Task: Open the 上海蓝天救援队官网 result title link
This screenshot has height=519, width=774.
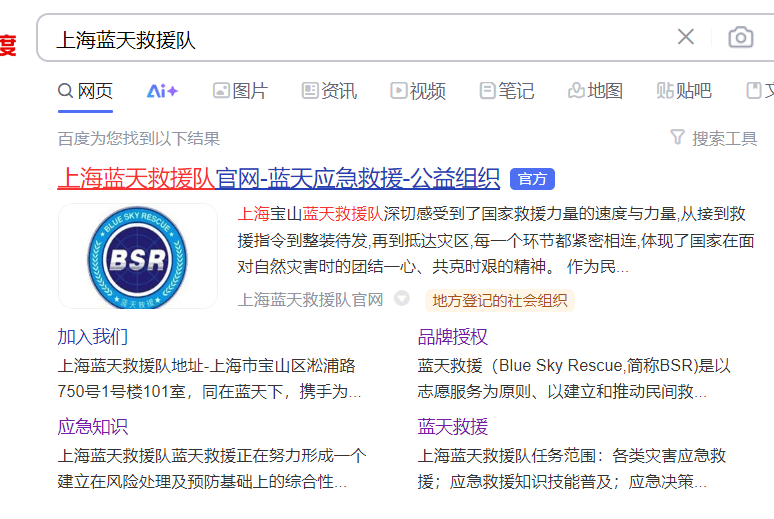Action: coord(278,178)
